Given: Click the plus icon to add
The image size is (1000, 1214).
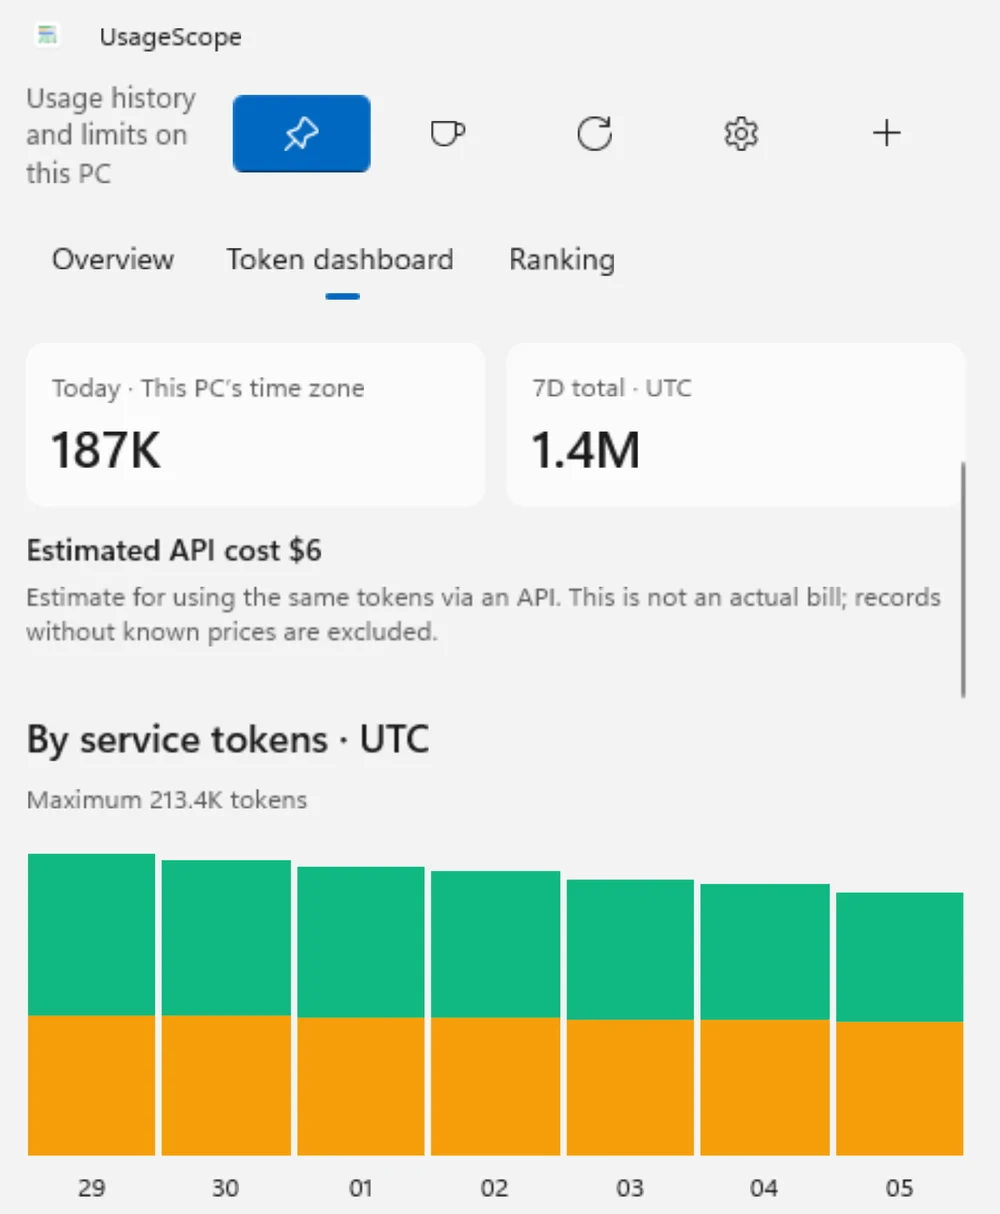Looking at the screenshot, I should tap(887, 133).
